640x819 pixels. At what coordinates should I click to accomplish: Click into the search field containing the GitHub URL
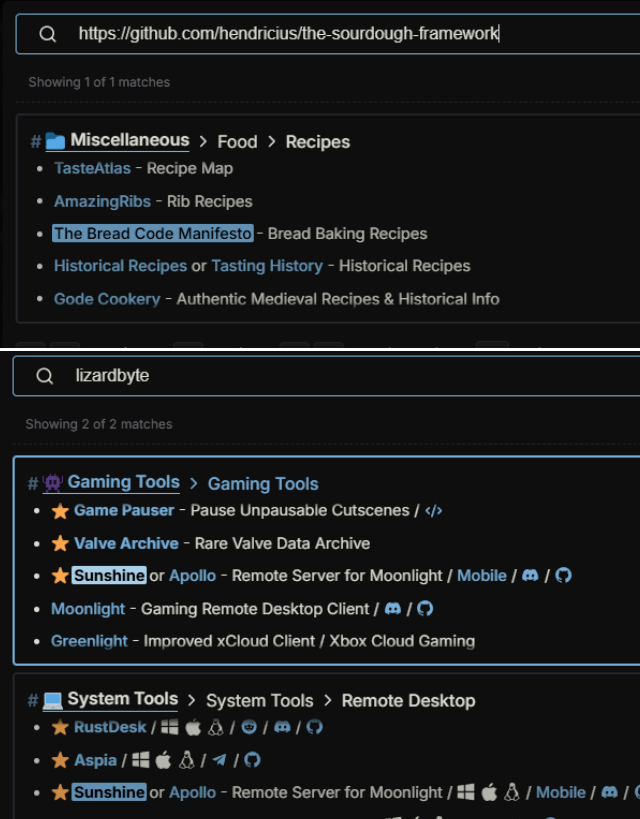(328, 34)
